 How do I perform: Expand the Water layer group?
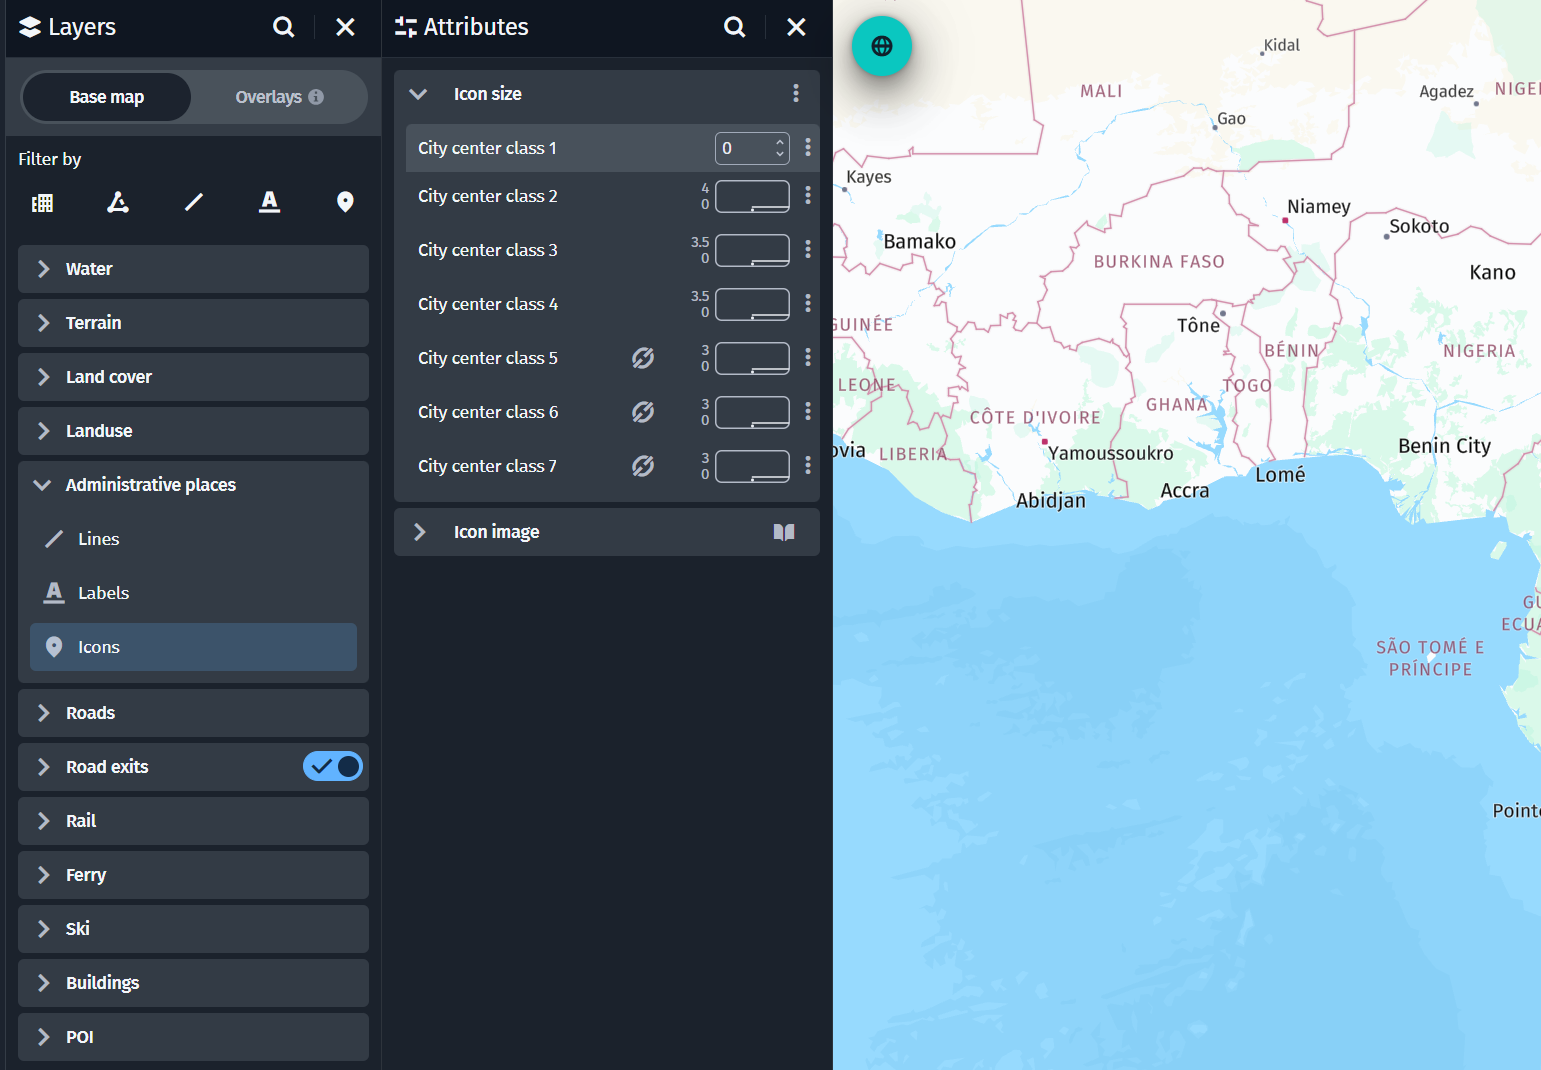pos(44,269)
